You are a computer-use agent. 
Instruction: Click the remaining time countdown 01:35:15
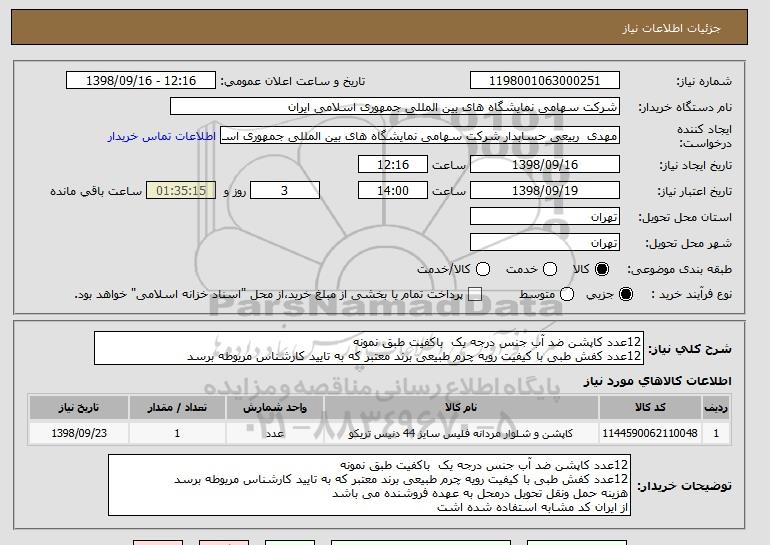[x=181, y=191]
